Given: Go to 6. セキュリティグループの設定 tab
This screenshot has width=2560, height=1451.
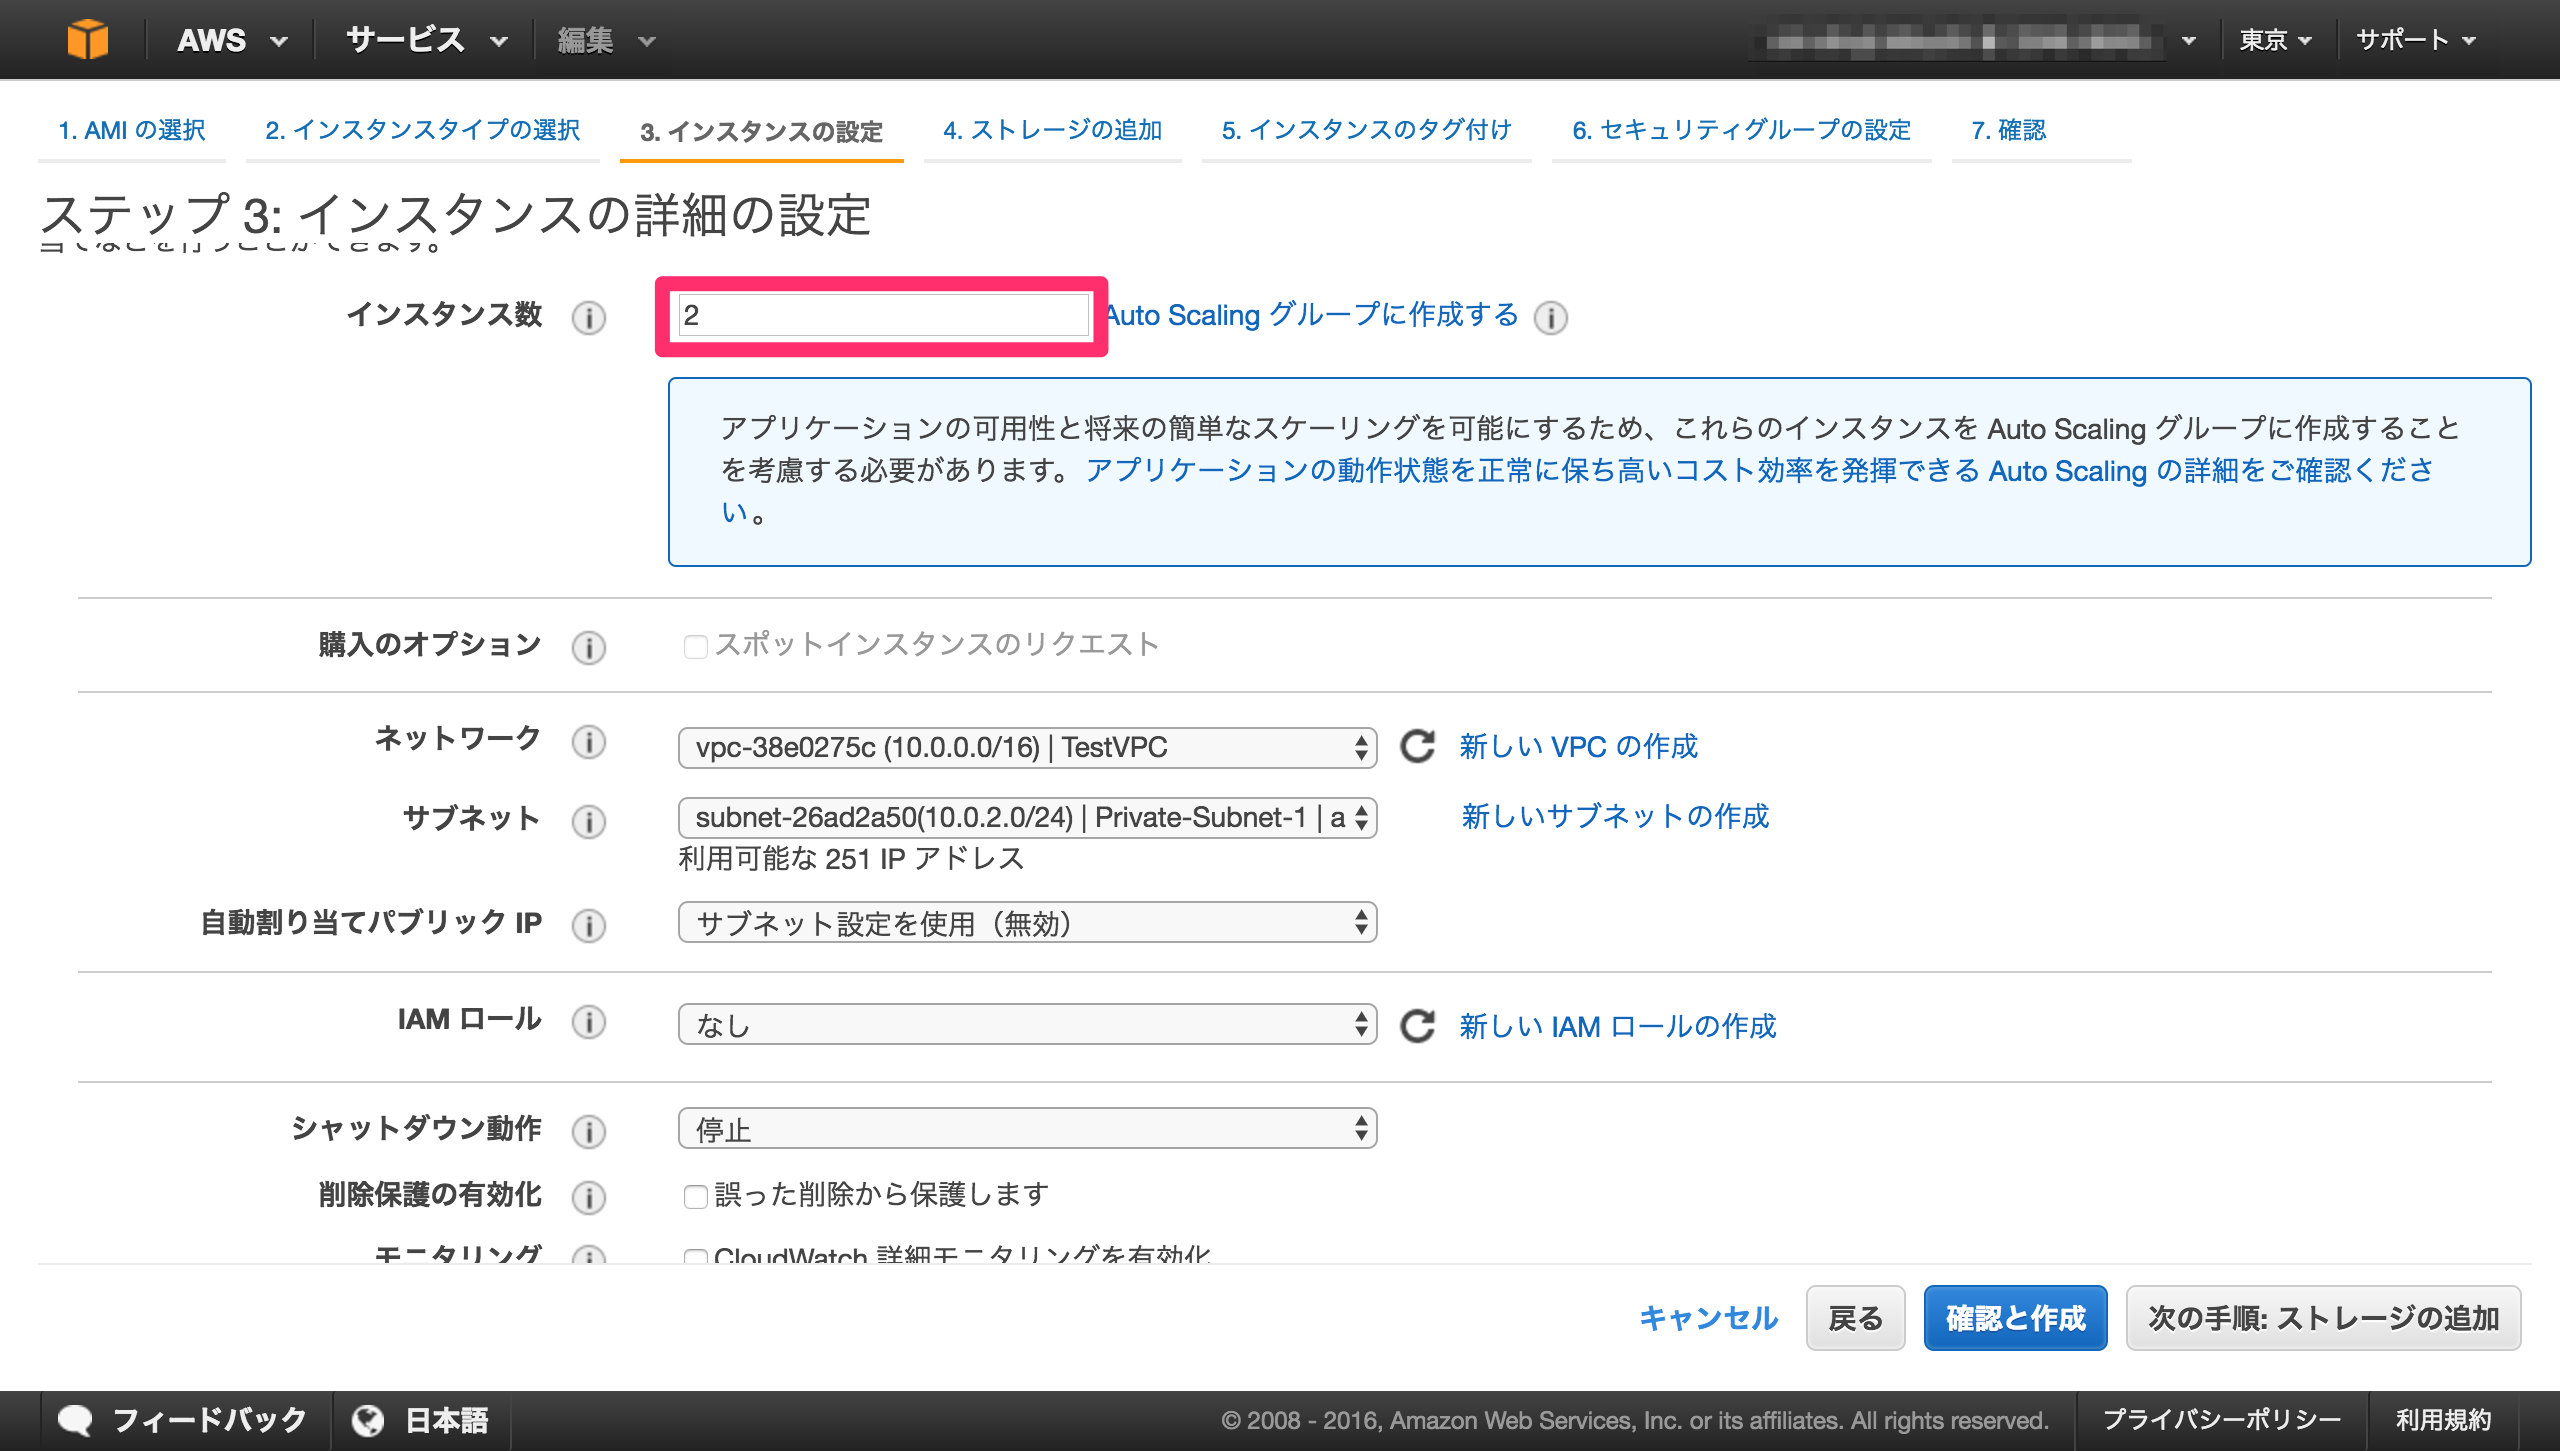Looking at the screenshot, I should (1741, 130).
